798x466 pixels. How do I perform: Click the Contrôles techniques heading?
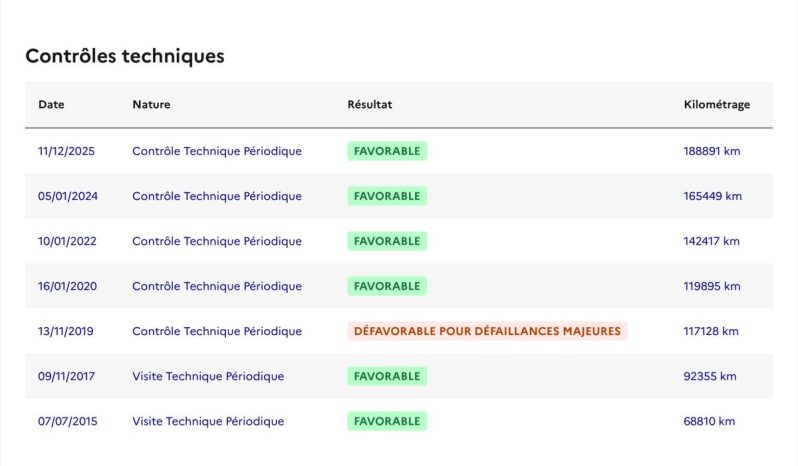click(125, 56)
